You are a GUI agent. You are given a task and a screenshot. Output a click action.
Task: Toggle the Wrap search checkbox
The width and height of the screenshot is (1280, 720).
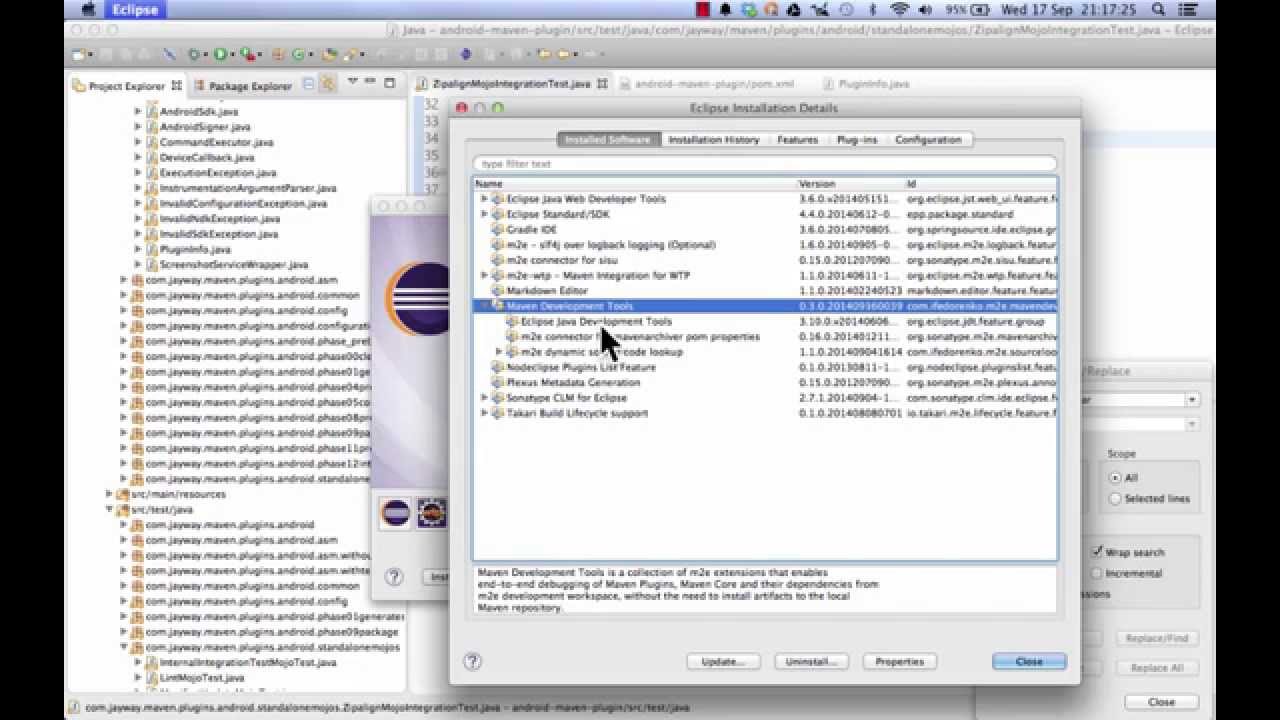click(x=1097, y=552)
